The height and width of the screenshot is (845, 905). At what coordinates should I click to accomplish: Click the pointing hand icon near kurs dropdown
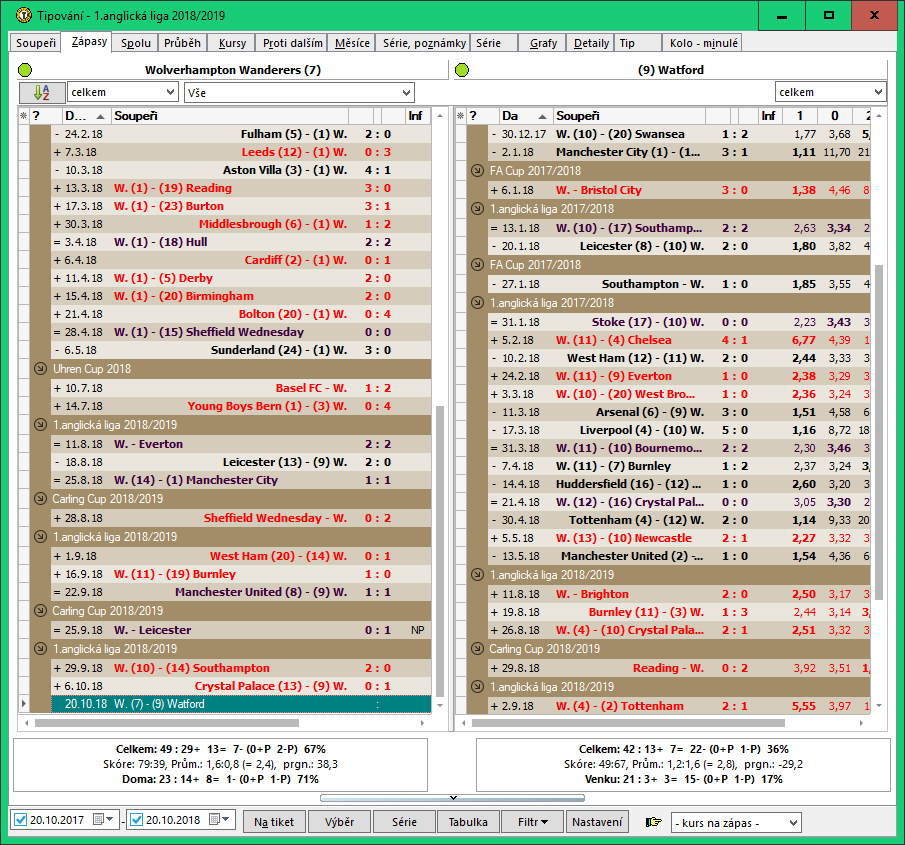coord(653,822)
